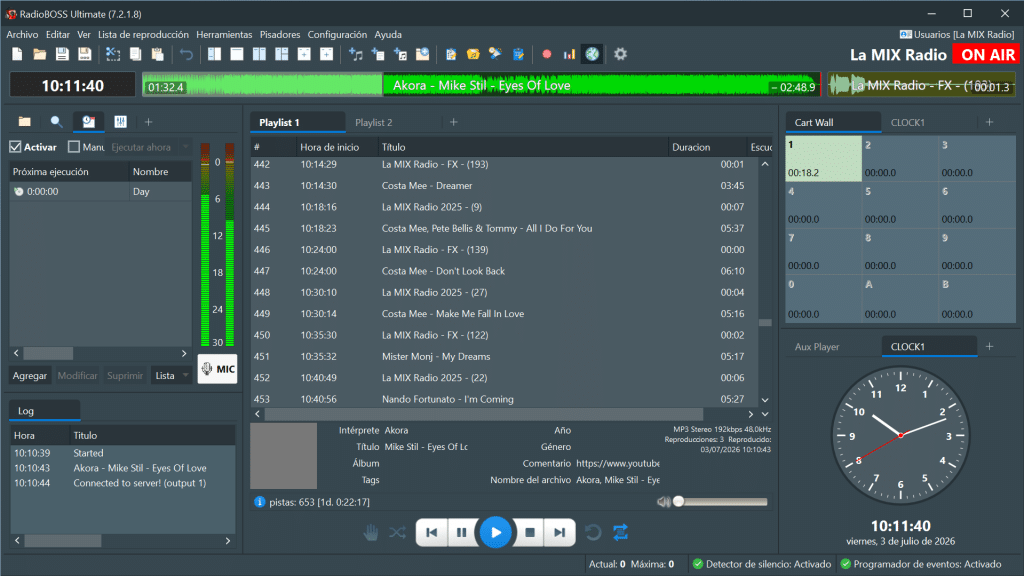
Task: Click the green waveform progress bar
Action: click(481, 86)
